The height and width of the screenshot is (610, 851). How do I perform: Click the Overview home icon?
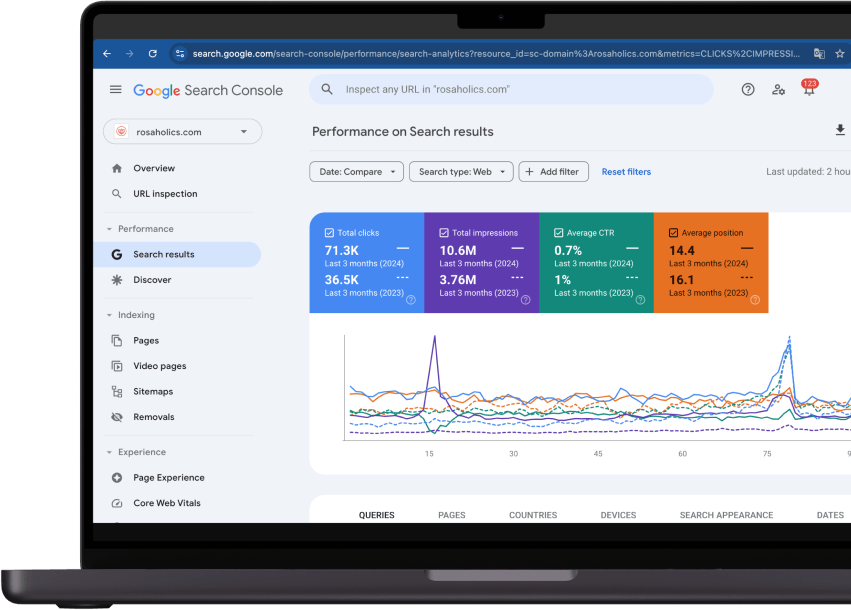tap(117, 168)
